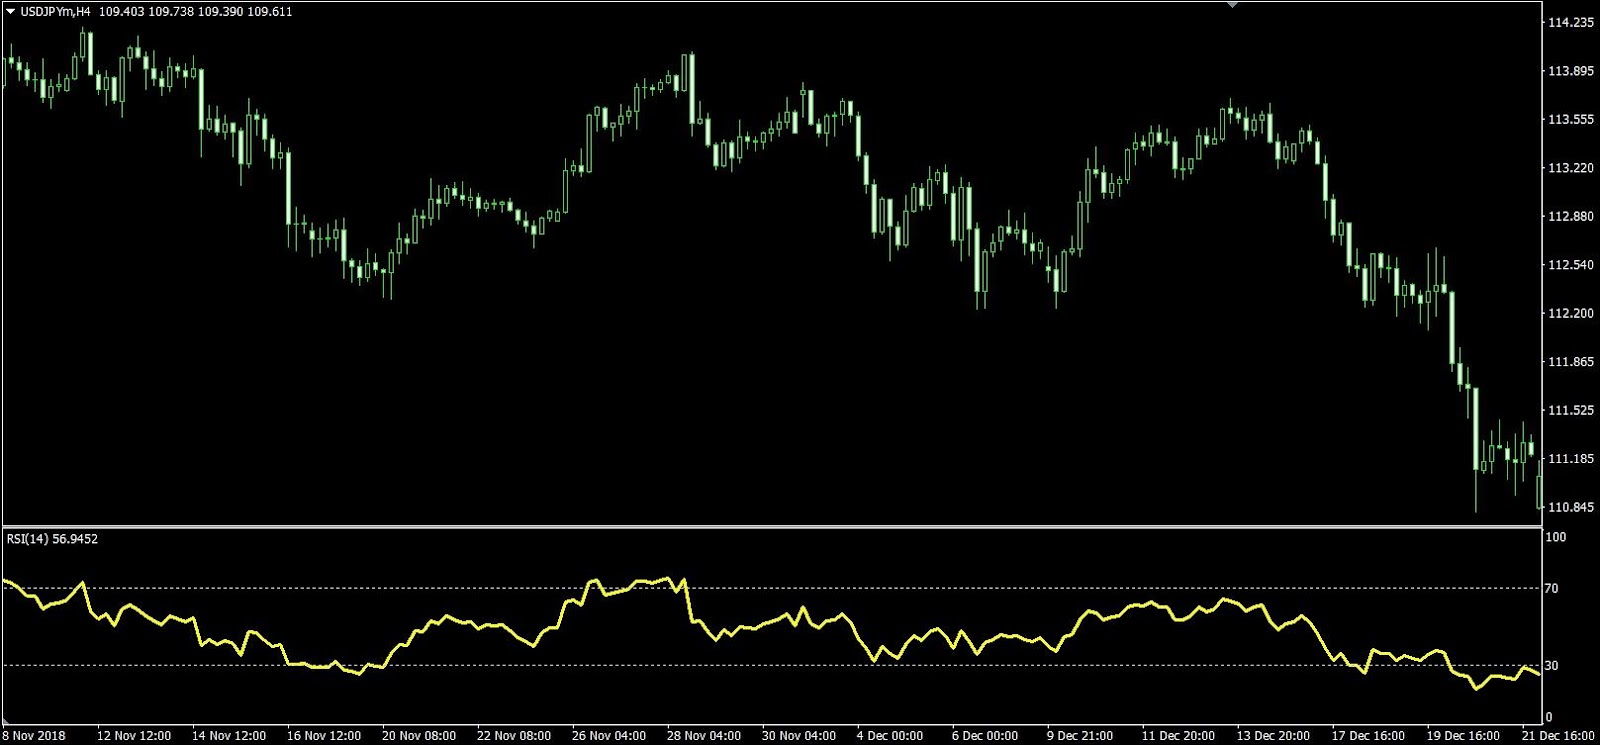Click the 17 Dec 16:00 time label
The height and width of the screenshot is (745, 1600).
click(1369, 736)
